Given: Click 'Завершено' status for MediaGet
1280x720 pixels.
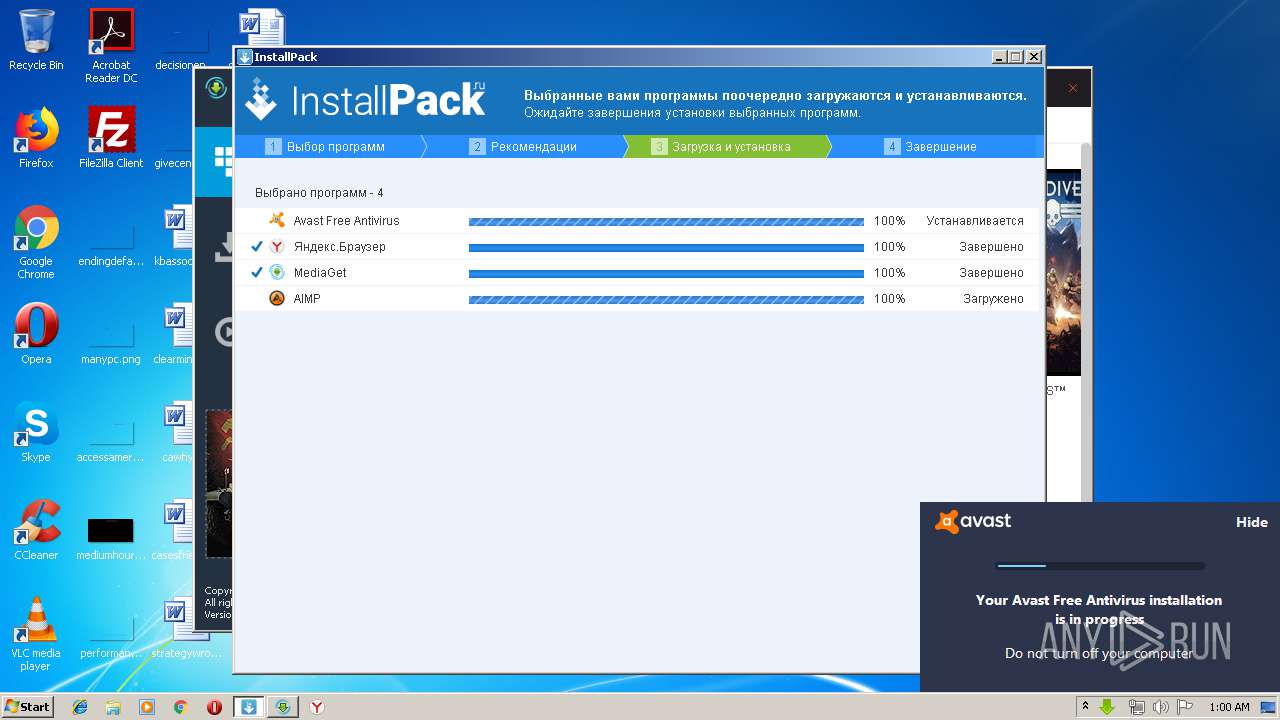Looking at the screenshot, I should [992, 273].
